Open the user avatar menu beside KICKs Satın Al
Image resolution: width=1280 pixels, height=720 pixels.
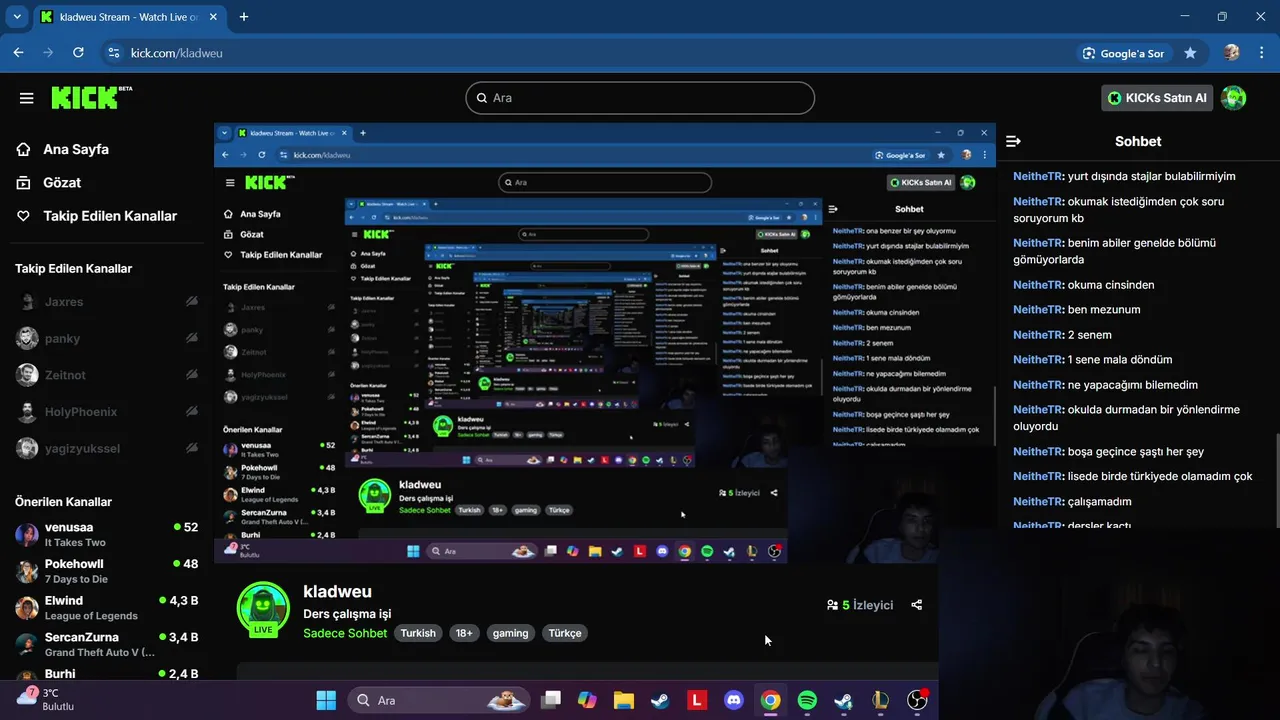click(1234, 98)
